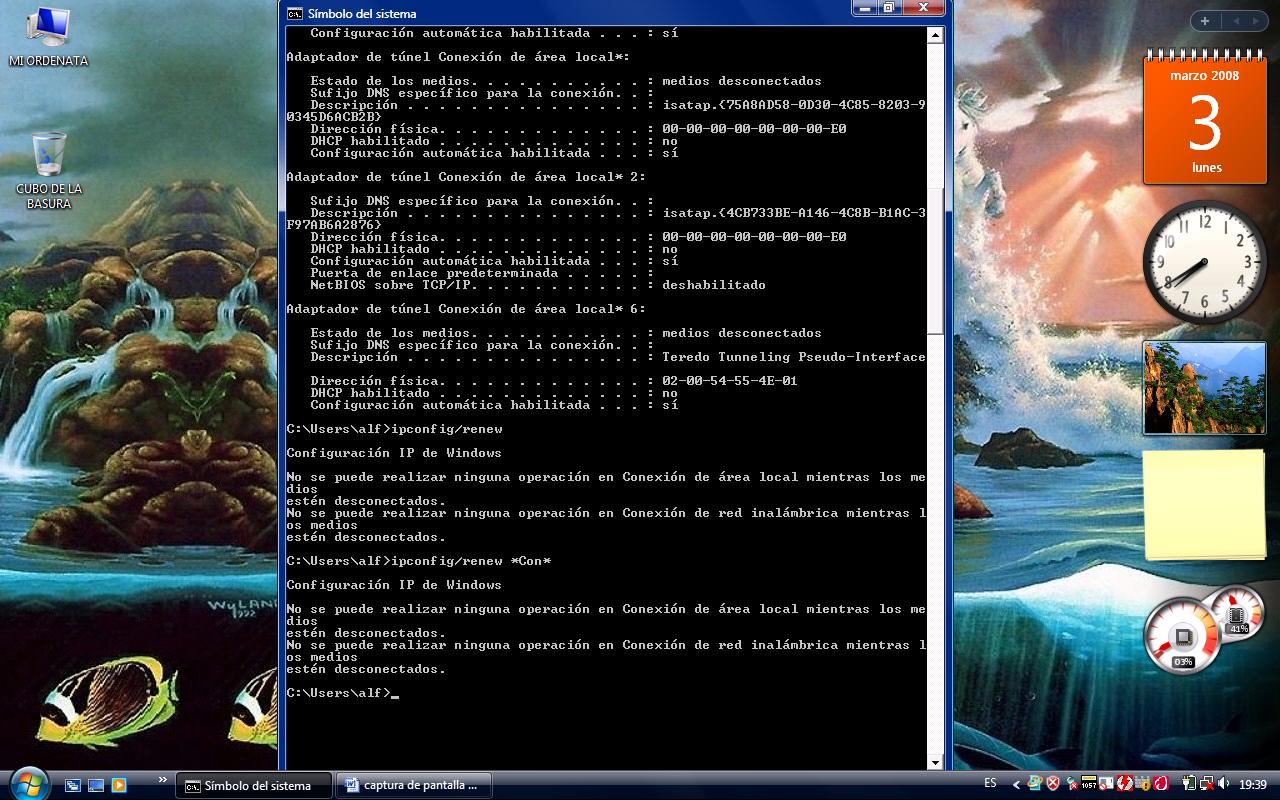Click the taskbar clock showing 19:39

click(x=1252, y=785)
